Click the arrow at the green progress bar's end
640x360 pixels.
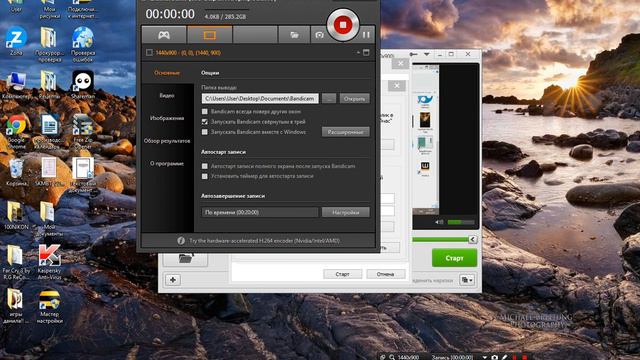(x=473, y=240)
